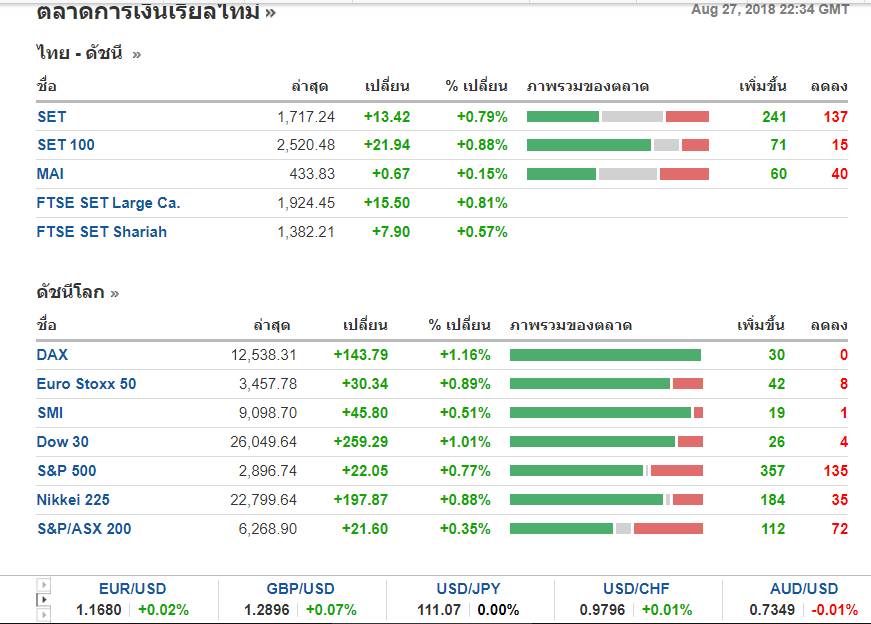Open the ตลาดการเงินเรียลไทม์ » heading link

point(156,11)
